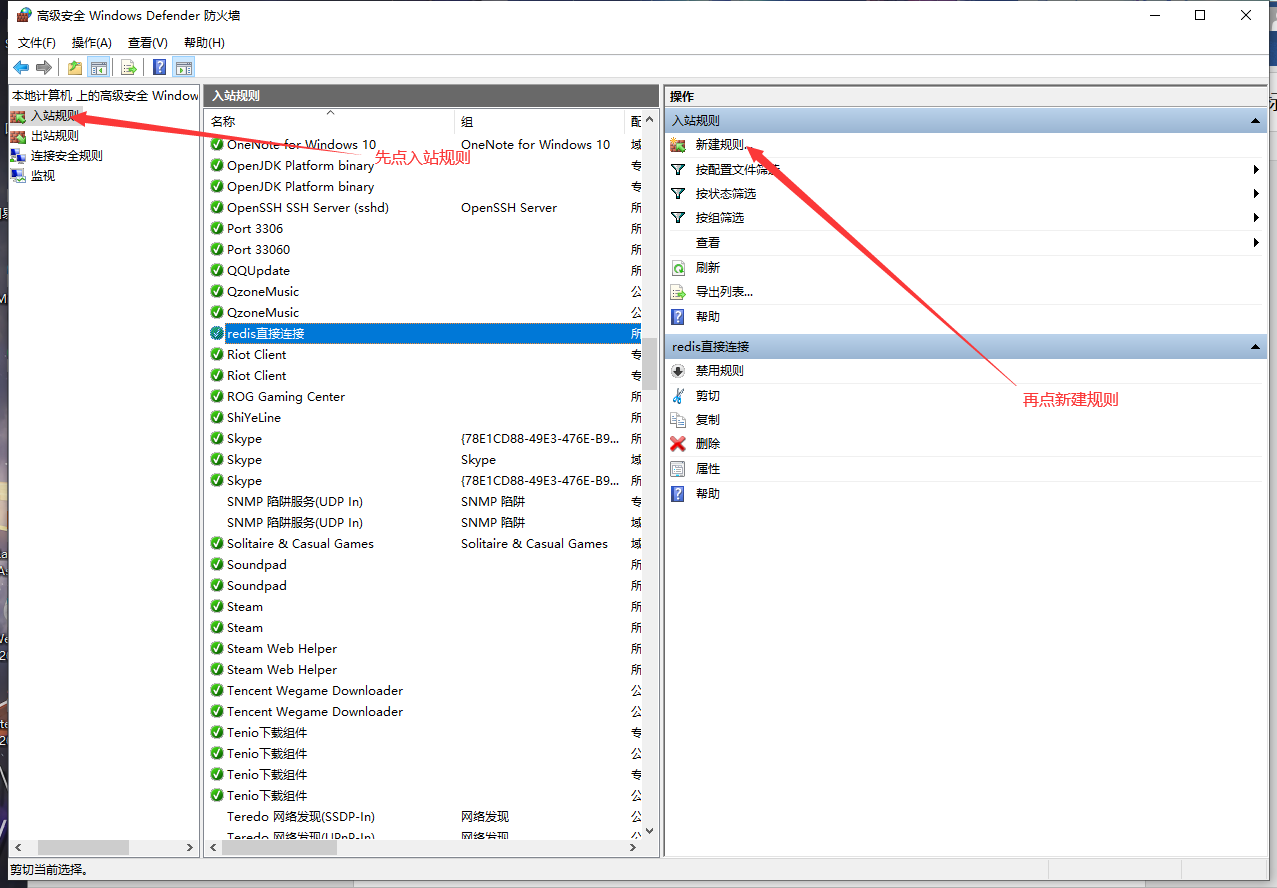
Task: Click the green check icon beside Port 3306
Action: pyautogui.click(x=217, y=229)
